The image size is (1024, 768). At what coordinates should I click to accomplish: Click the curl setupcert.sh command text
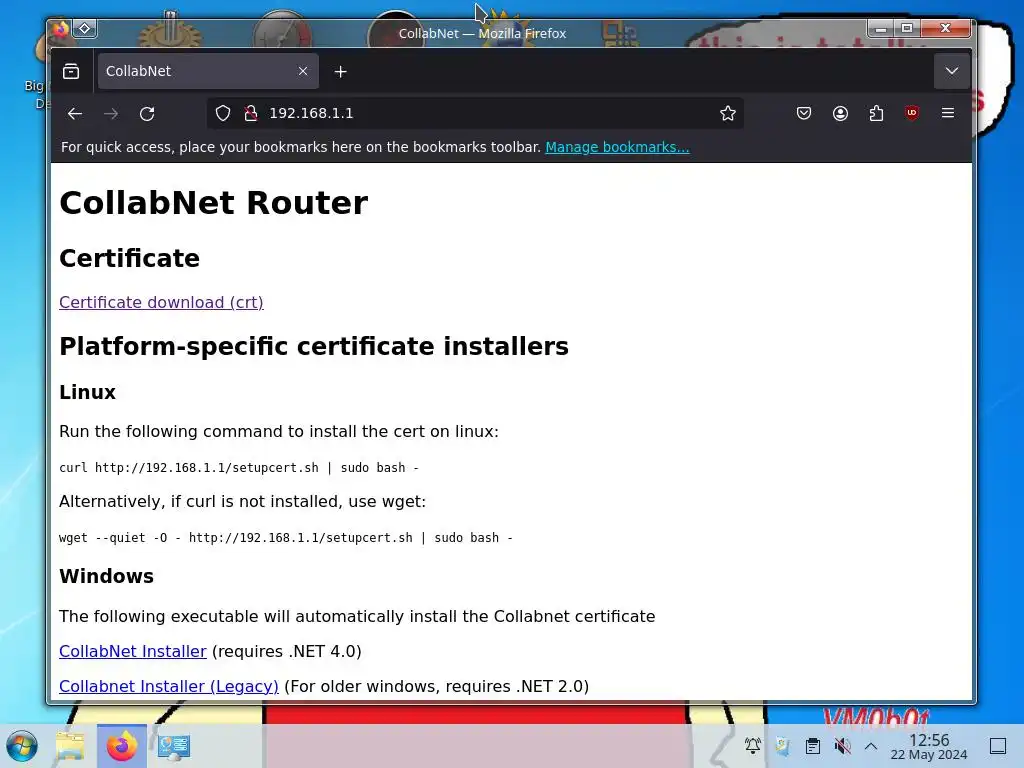(x=239, y=468)
